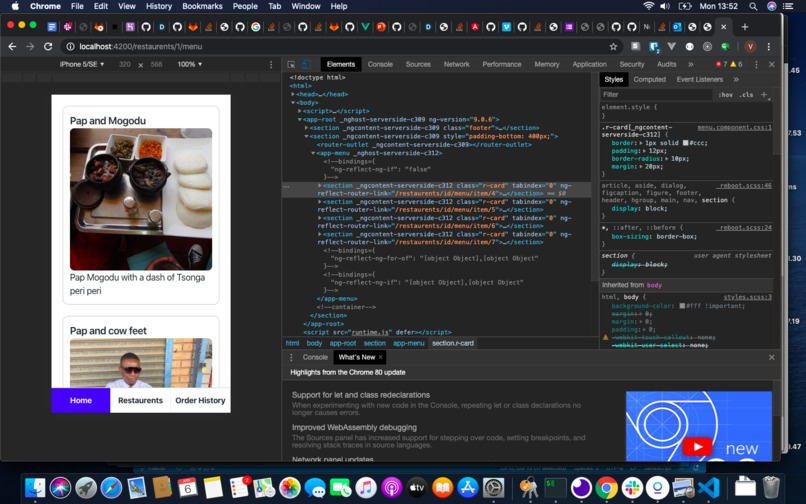Expand the head element node
This screenshot has height=504, width=806.
pos(293,94)
